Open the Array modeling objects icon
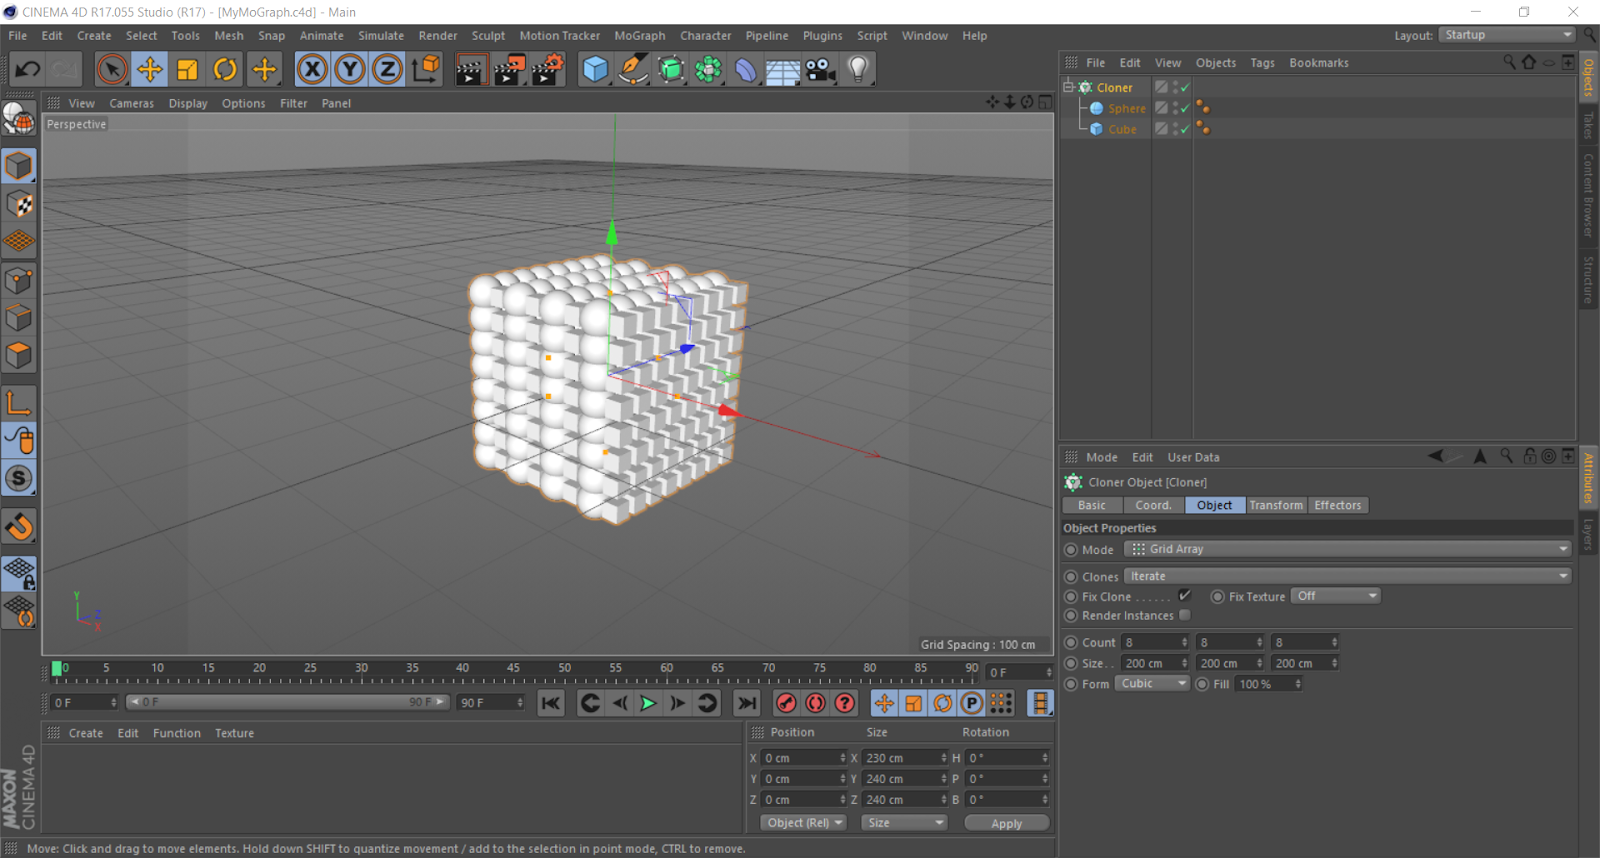The width and height of the screenshot is (1600, 858). pyautogui.click(x=709, y=69)
